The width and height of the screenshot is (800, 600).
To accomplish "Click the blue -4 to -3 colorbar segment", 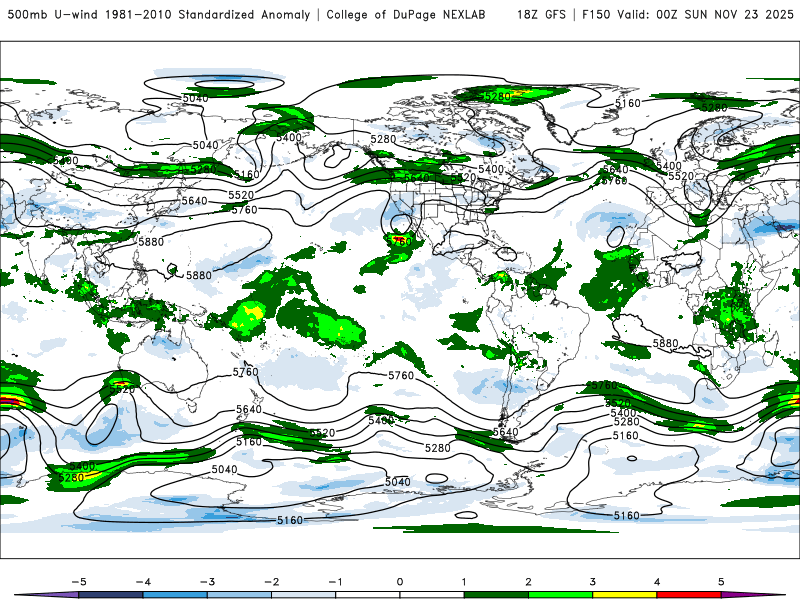I will point(175,595).
